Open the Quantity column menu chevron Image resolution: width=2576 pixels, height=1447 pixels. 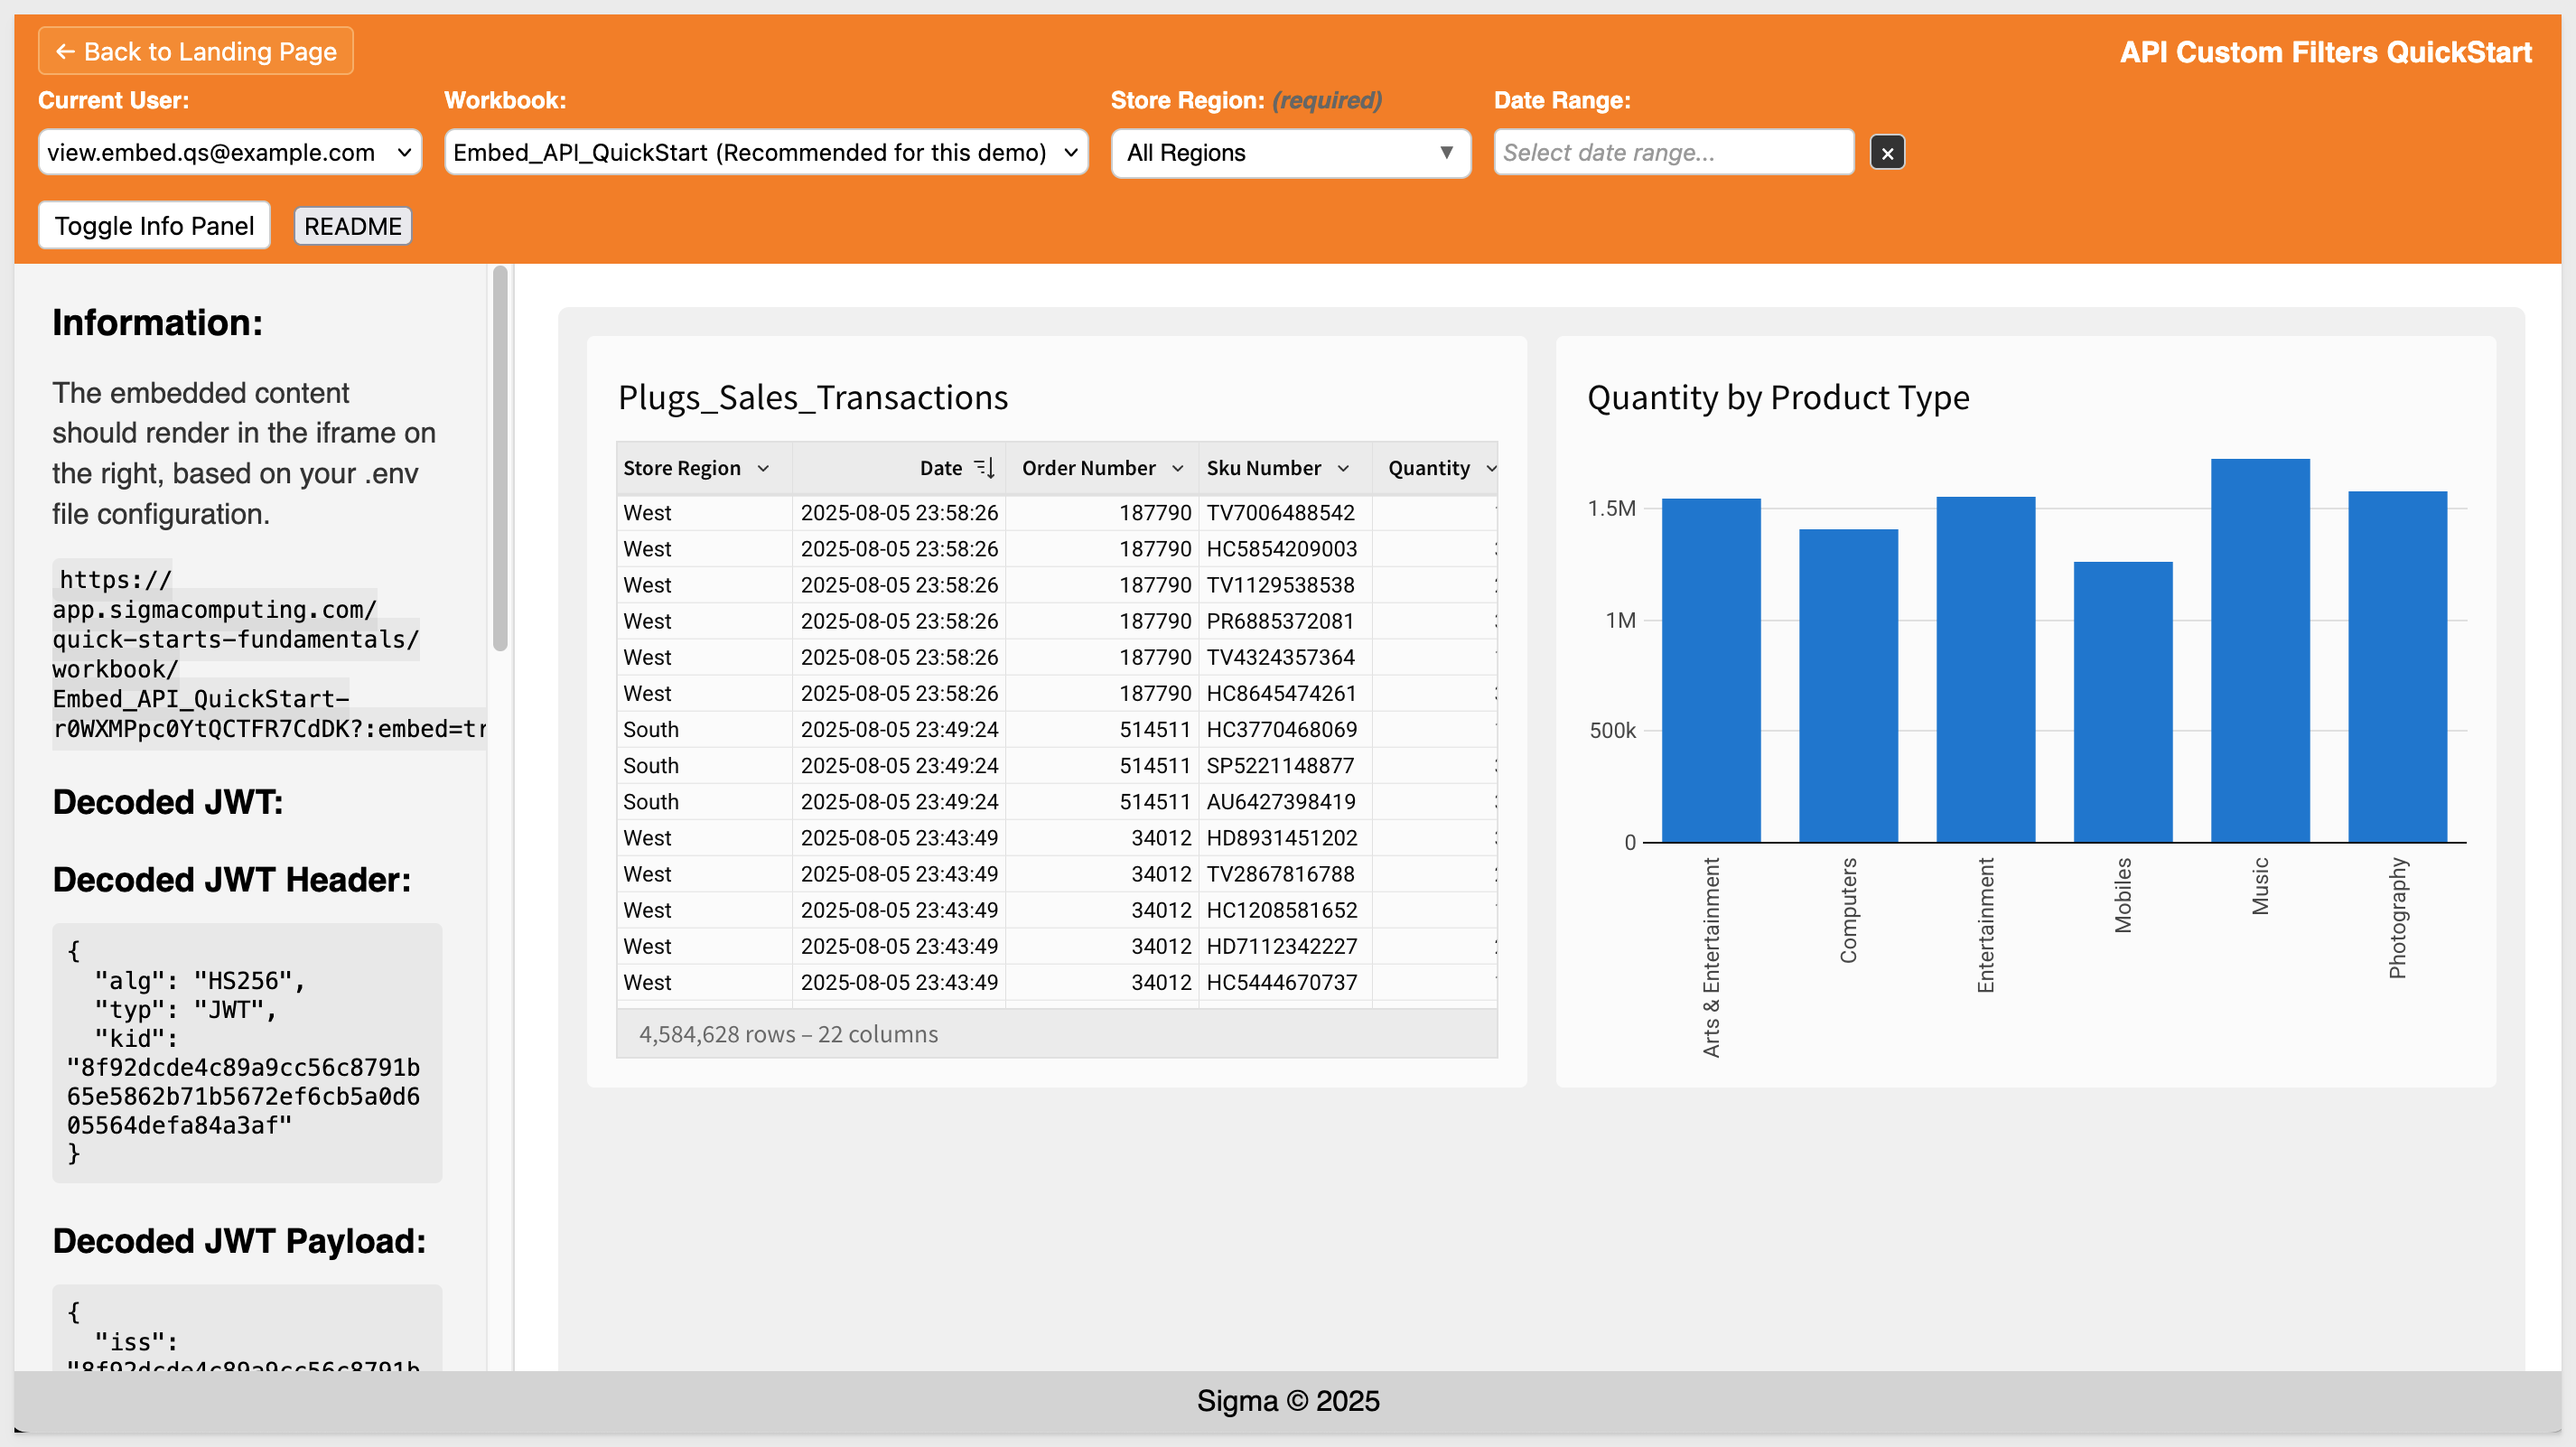click(1490, 468)
